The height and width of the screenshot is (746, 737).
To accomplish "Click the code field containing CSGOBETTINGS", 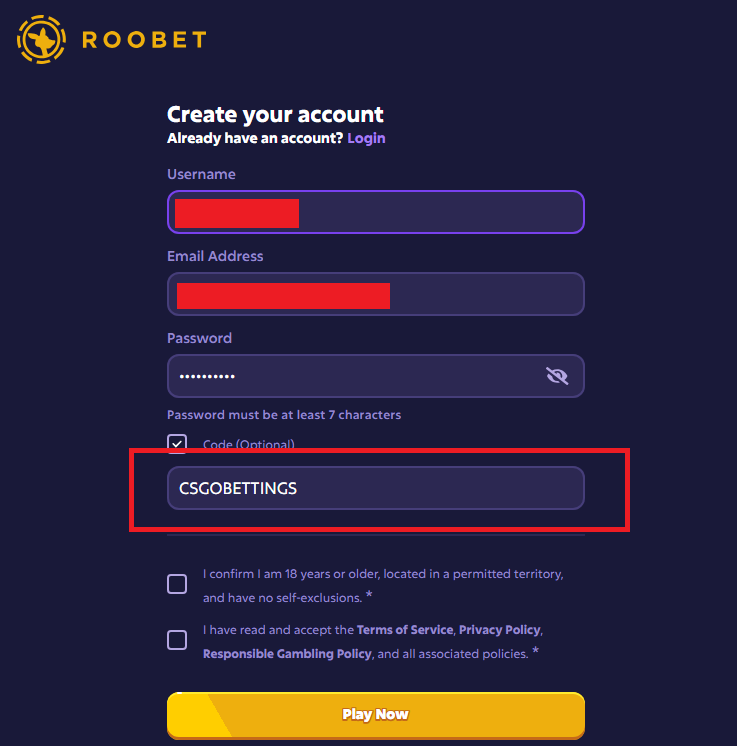I will click(375, 488).
